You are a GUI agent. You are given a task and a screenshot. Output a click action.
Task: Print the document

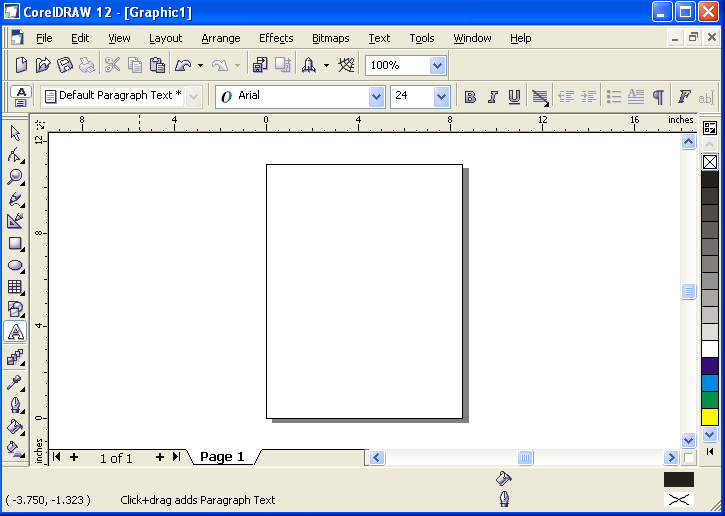point(86,65)
